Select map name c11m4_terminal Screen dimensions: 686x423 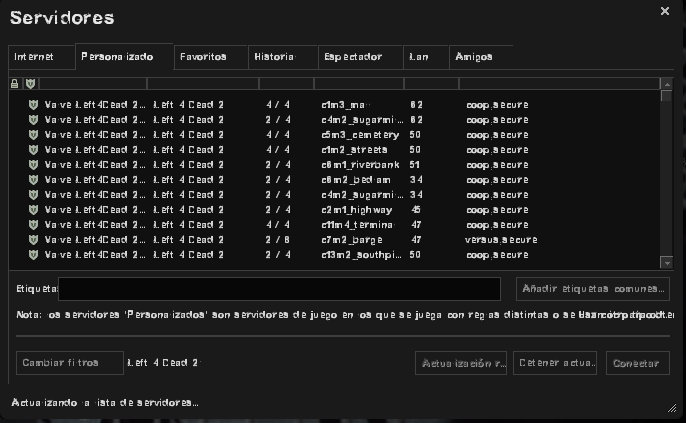click(x=357, y=225)
